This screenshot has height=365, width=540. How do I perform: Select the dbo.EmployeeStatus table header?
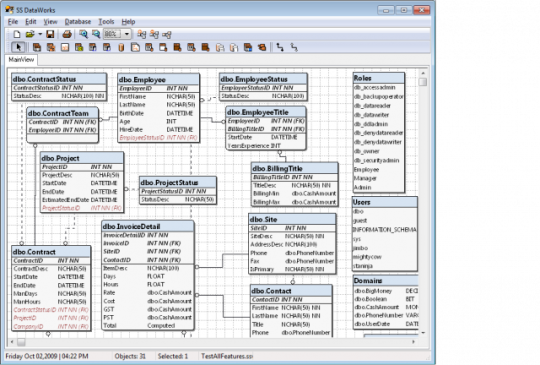[x=263, y=79]
